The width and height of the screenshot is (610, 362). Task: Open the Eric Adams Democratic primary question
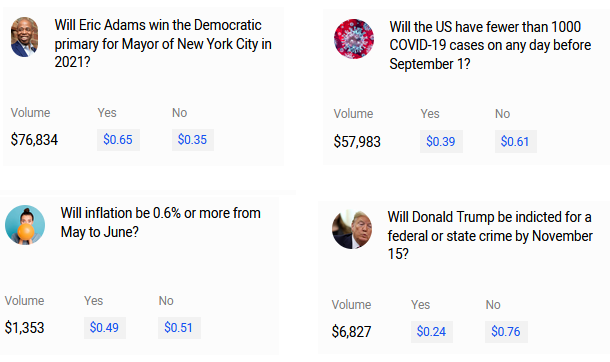click(x=163, y=44)
